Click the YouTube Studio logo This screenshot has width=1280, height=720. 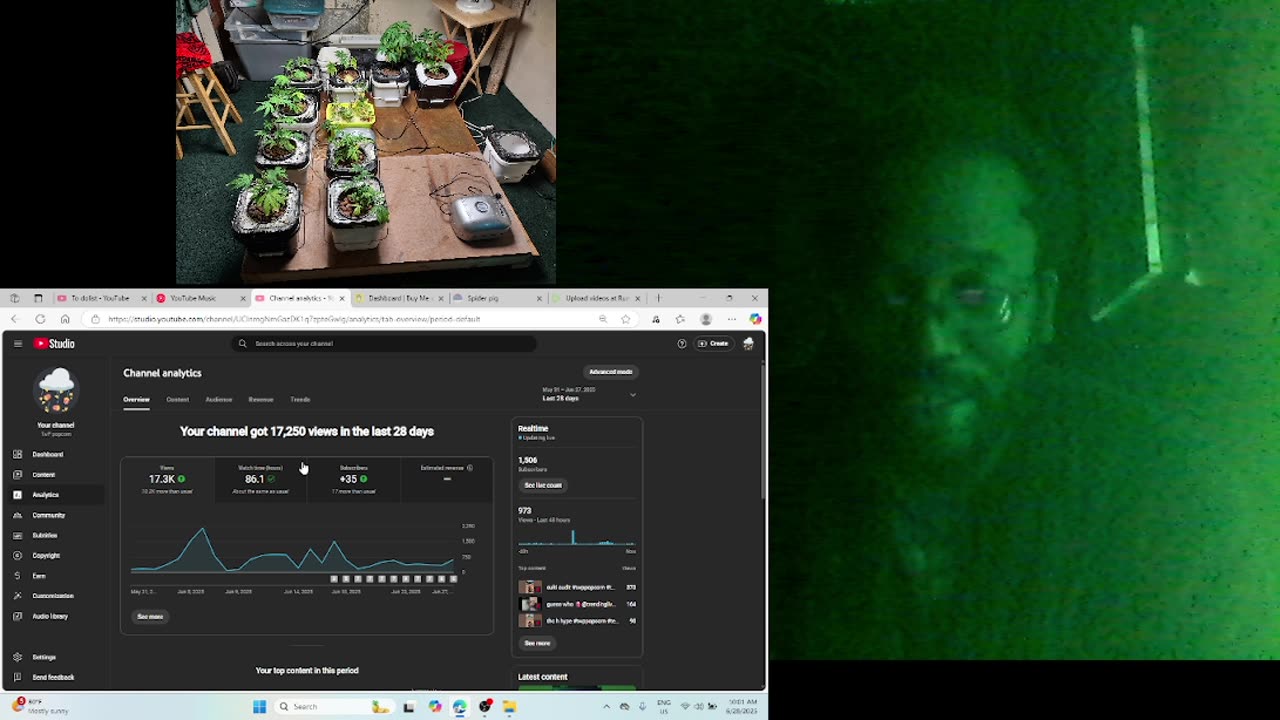(x=54, y=343)
